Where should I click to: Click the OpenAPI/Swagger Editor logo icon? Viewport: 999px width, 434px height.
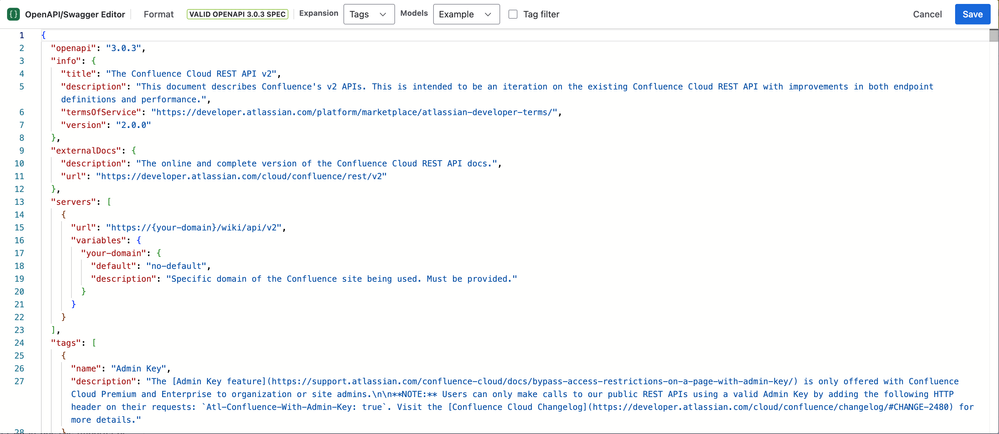pos(13,14)
